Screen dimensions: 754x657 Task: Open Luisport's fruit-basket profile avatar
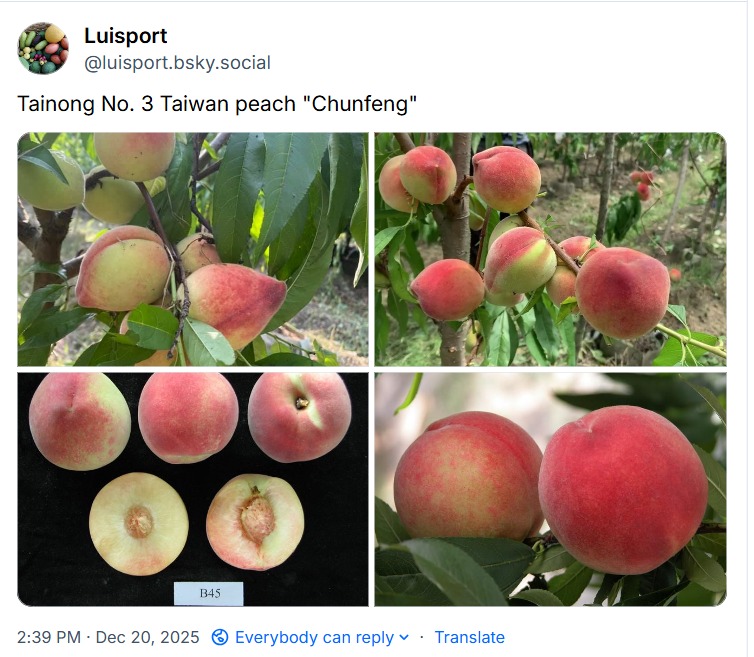tap(43, 48)
